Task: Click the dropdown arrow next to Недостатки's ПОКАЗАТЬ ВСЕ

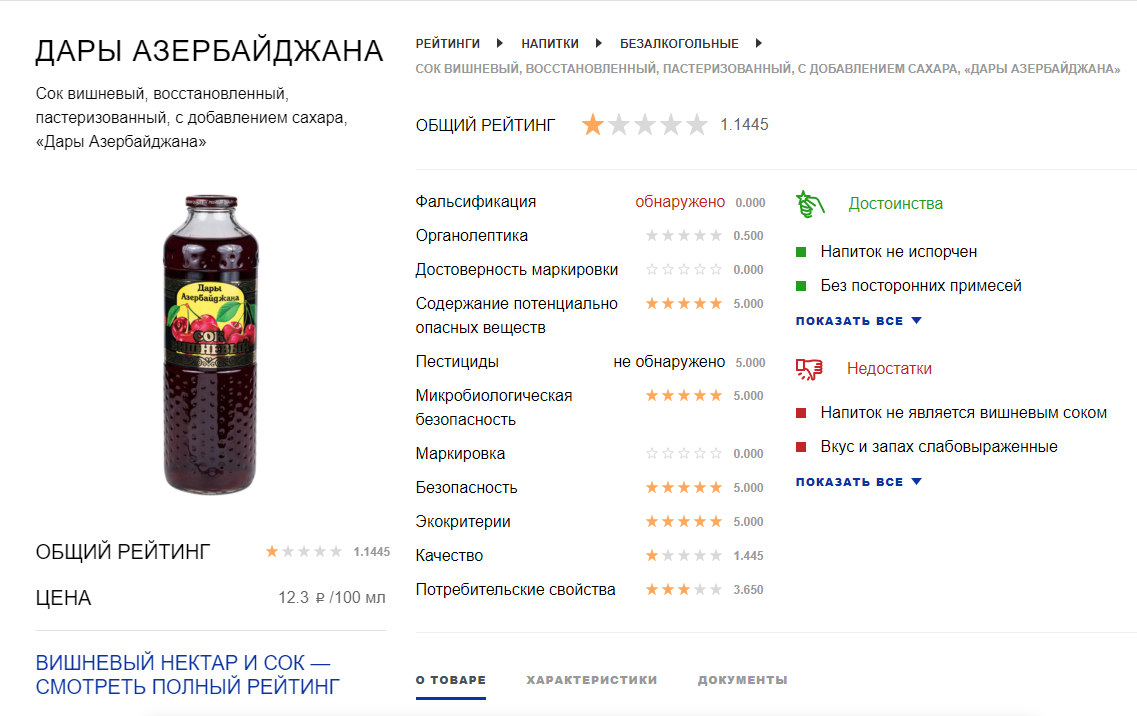Action: 917,482
